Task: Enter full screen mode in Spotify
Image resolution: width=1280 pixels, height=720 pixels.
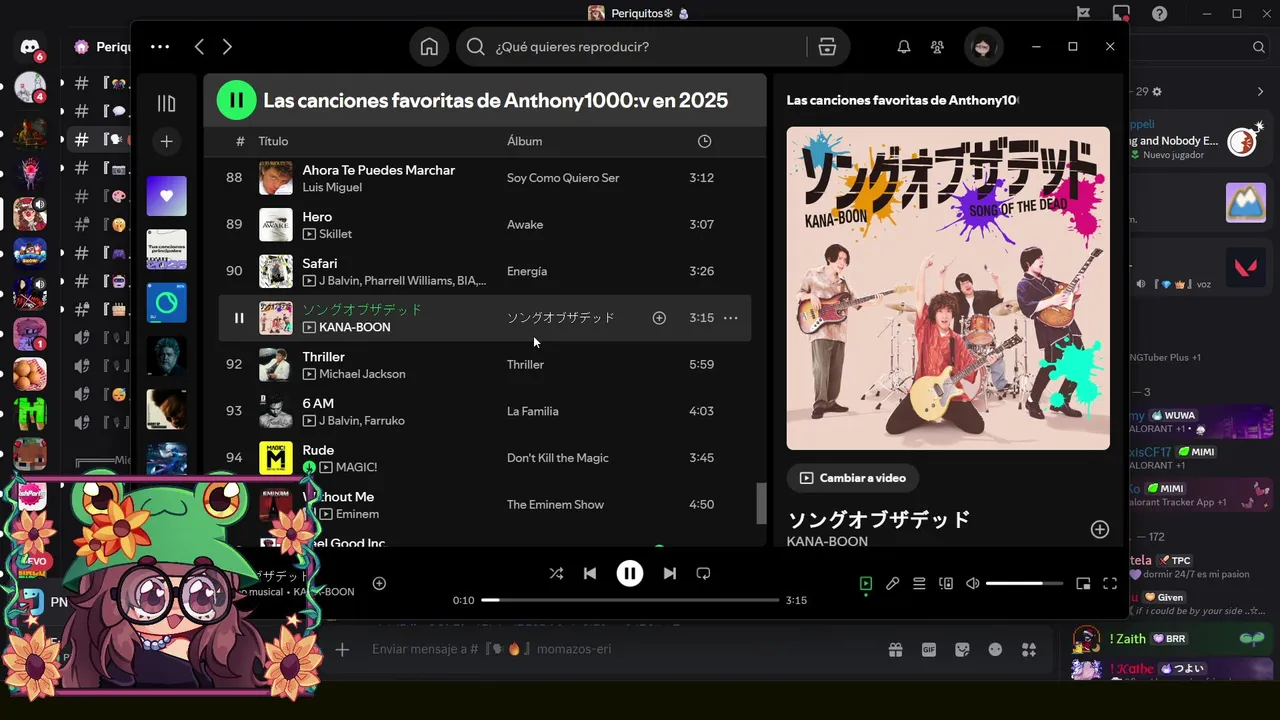Action: tap(1110, 584)
